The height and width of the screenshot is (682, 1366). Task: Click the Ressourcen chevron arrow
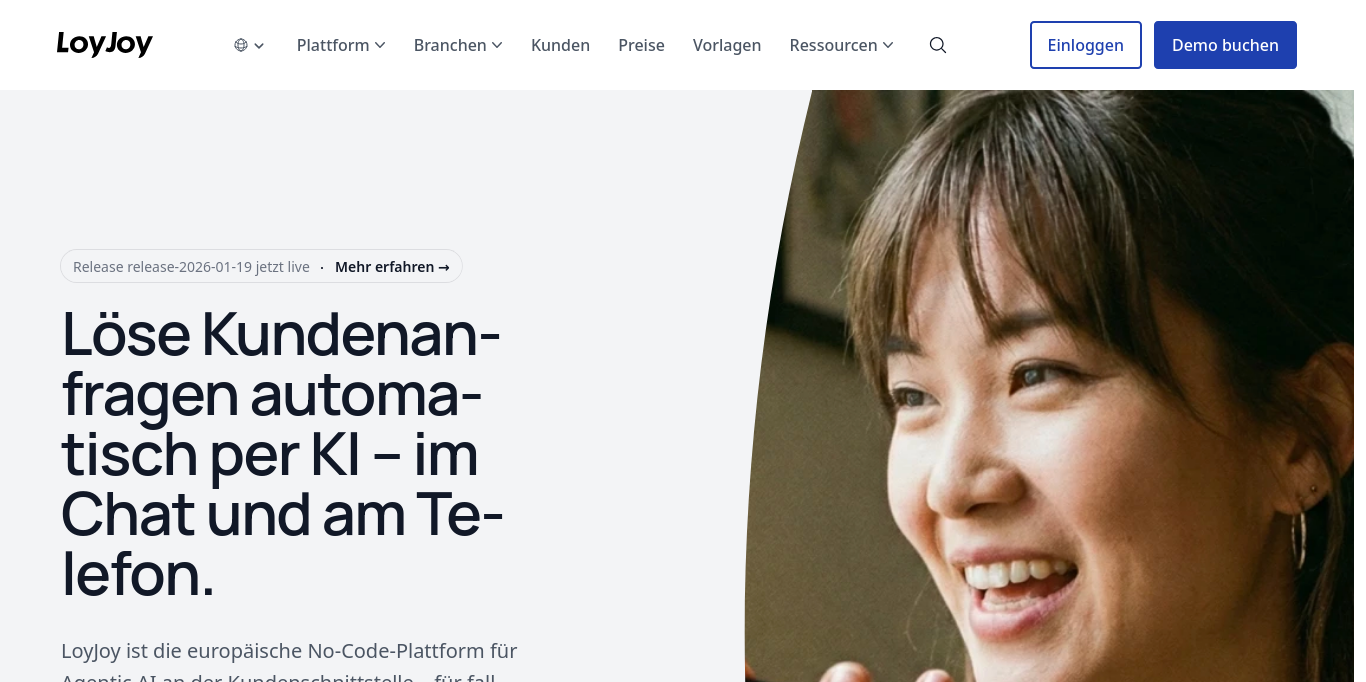[889, 46]
